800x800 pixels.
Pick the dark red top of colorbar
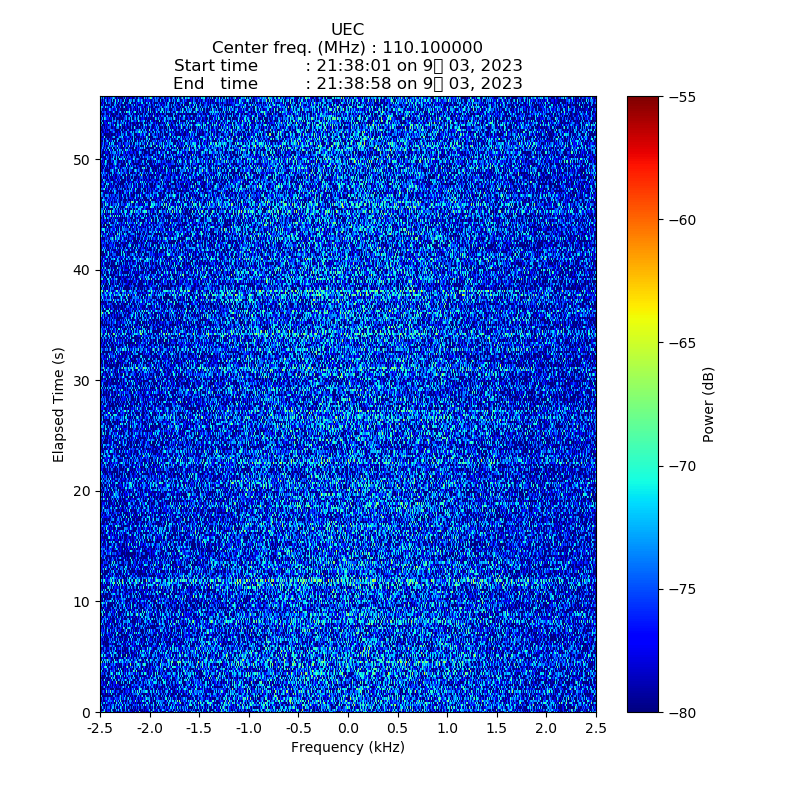[643, 101]
